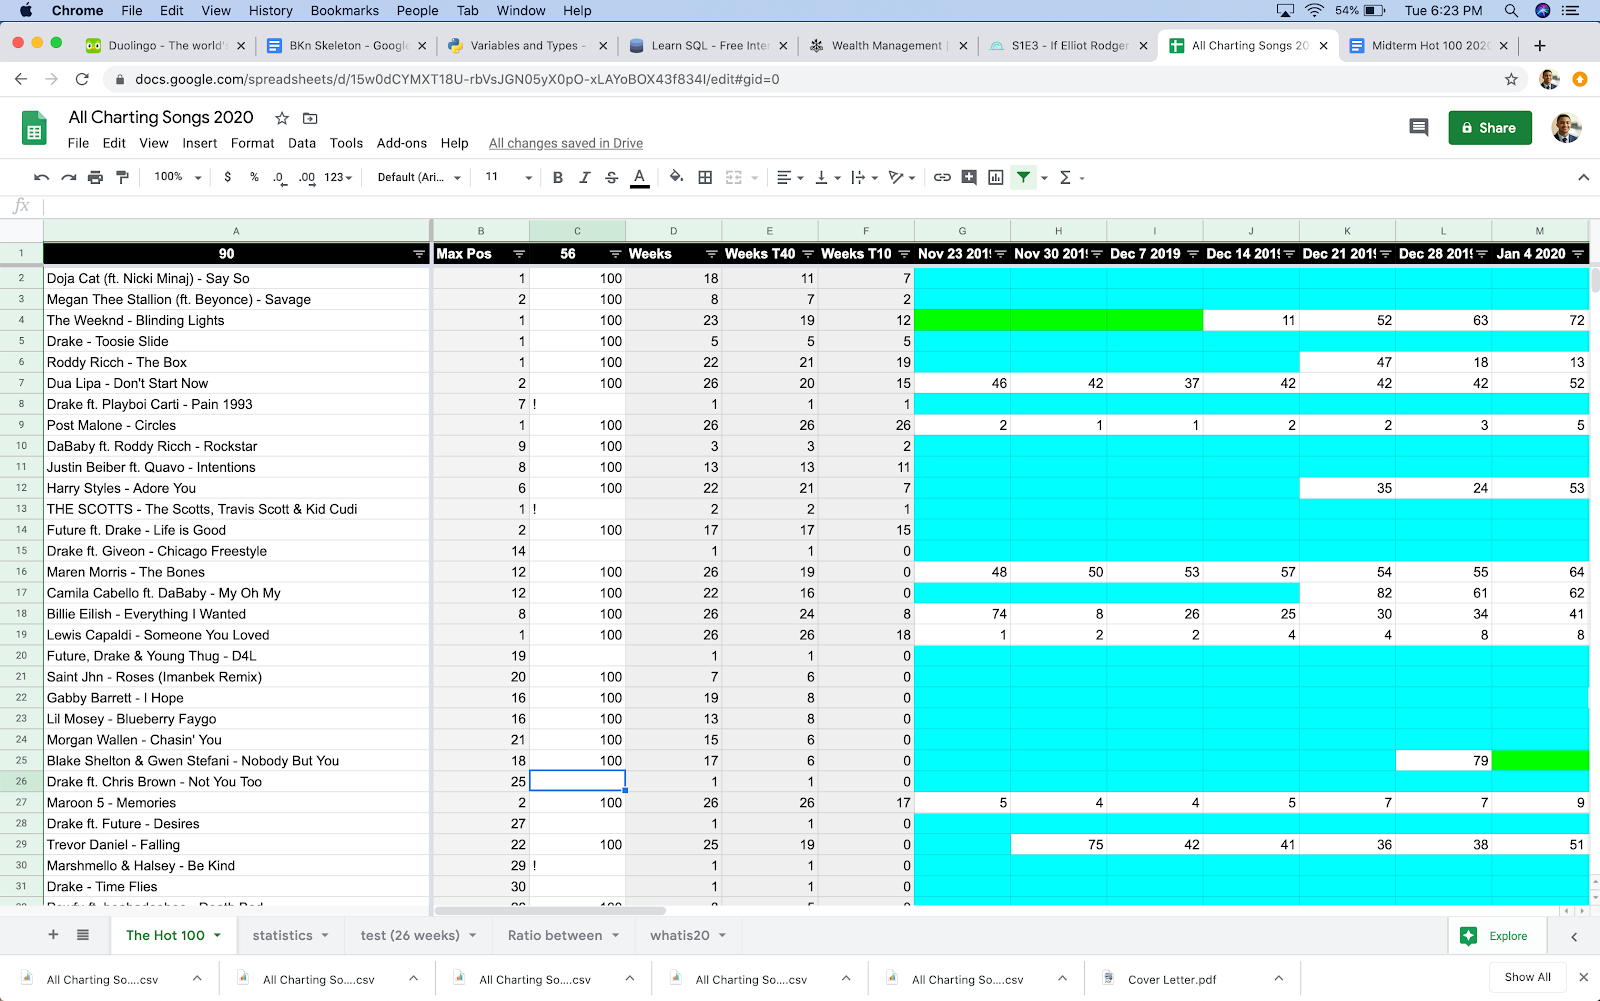Open Chrome's new tab button
Screen dimensions: 1600x1001
pos(1540,45)
